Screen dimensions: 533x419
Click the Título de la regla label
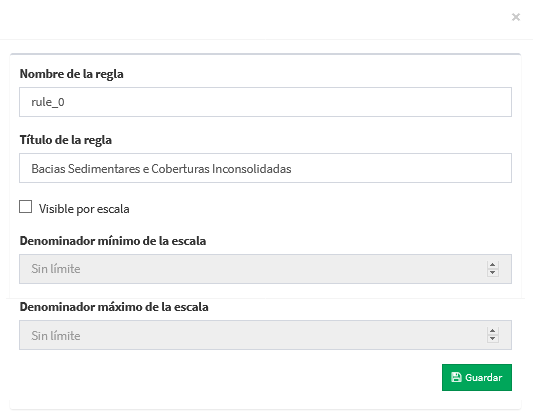pos(66,140)
